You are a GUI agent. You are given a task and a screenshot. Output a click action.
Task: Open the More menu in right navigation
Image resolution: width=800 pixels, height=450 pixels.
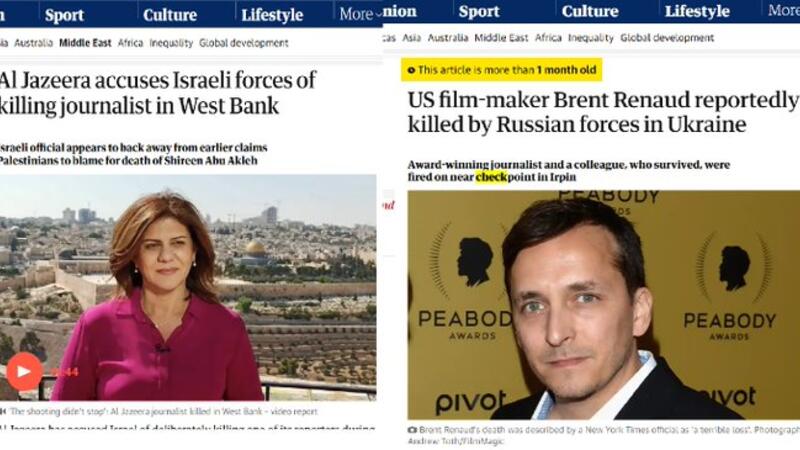pyautogui.click(x=784, y=10)
